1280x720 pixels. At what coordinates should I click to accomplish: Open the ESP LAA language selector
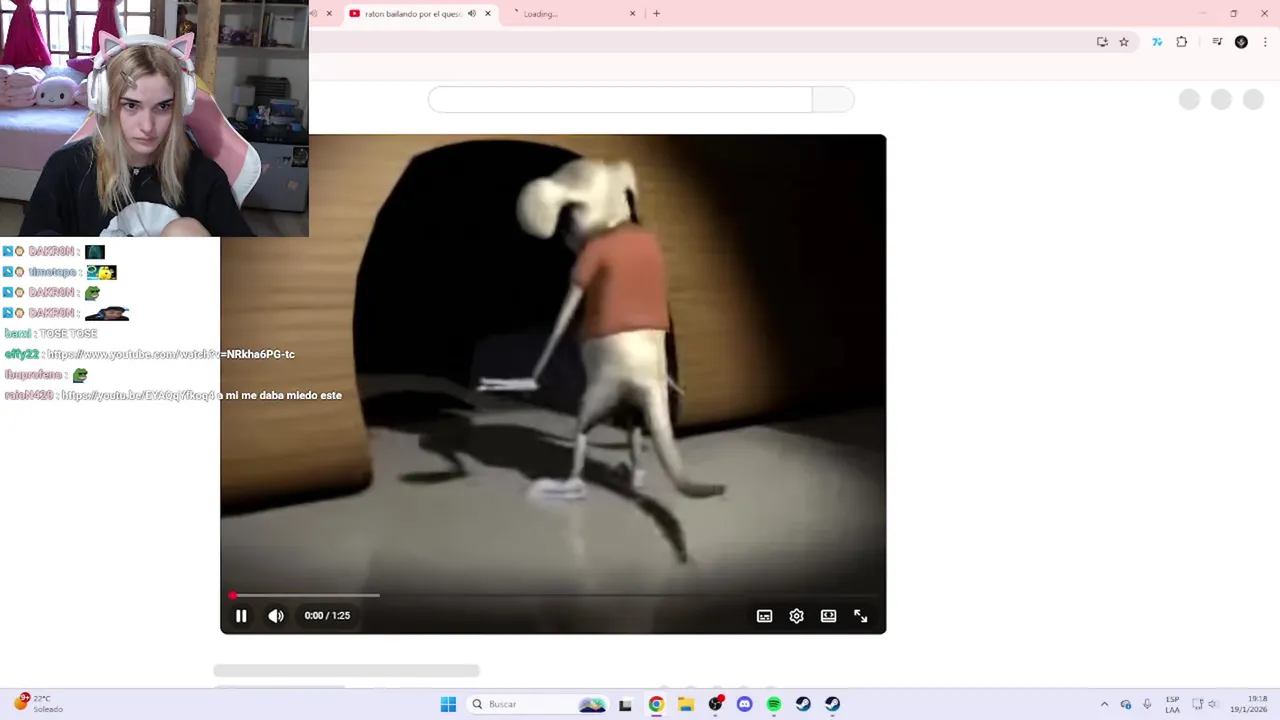point(1172,704)
